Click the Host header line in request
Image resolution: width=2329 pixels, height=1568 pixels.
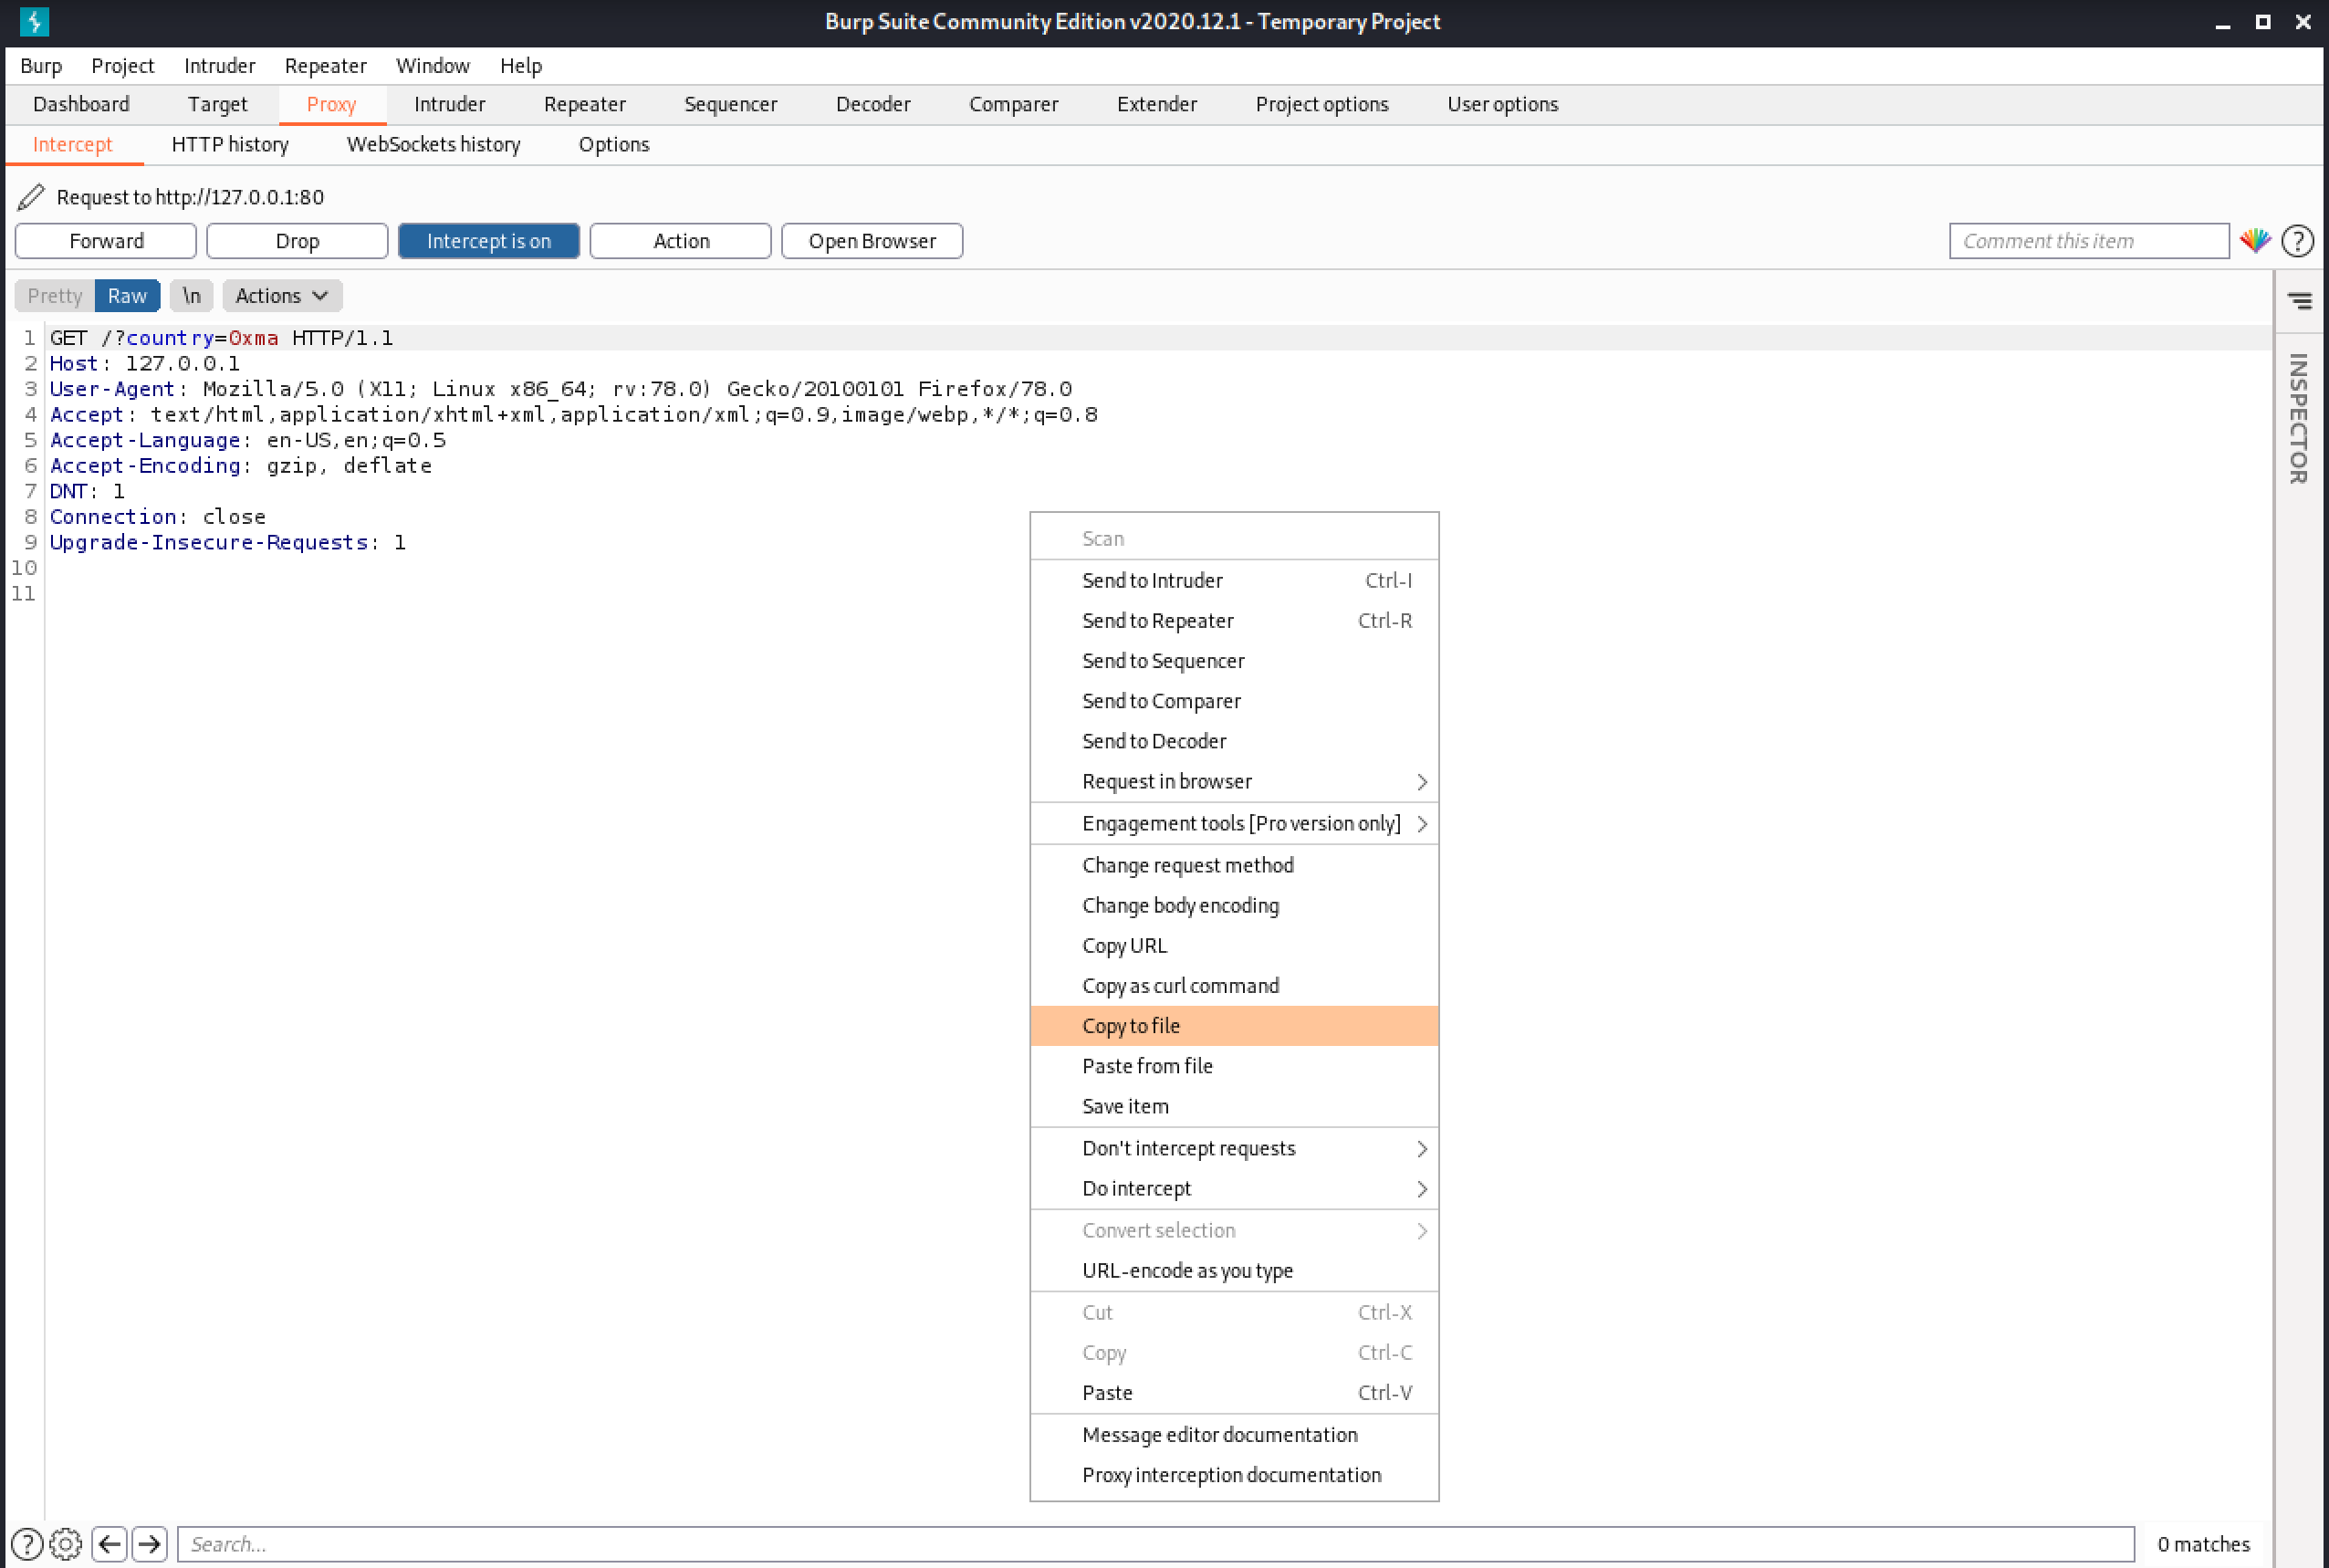[145, 363]
